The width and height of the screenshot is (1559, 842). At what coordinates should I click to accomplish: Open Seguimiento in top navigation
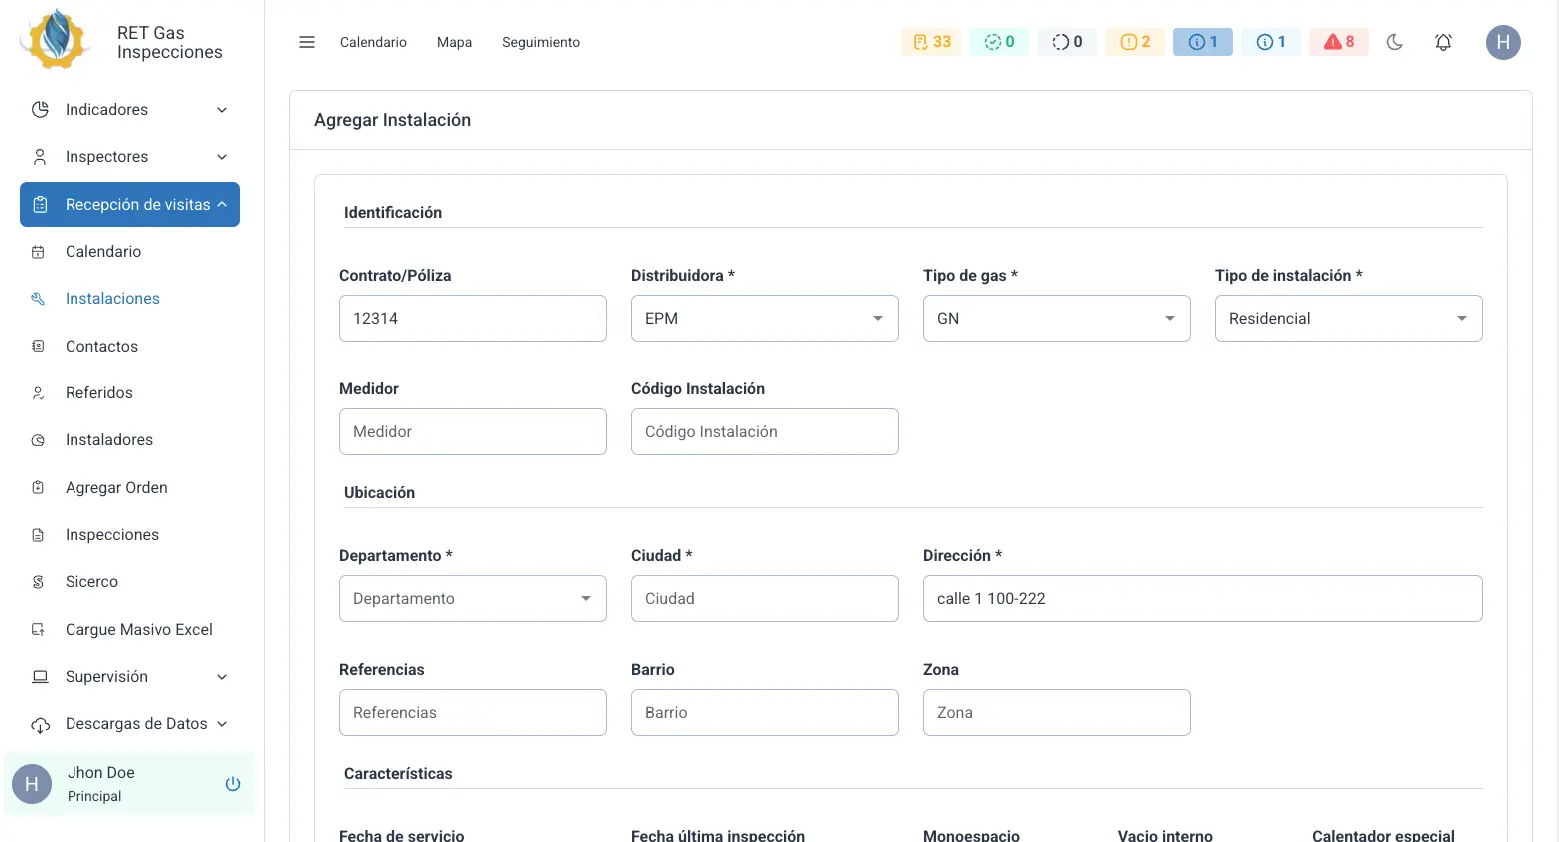541,42
